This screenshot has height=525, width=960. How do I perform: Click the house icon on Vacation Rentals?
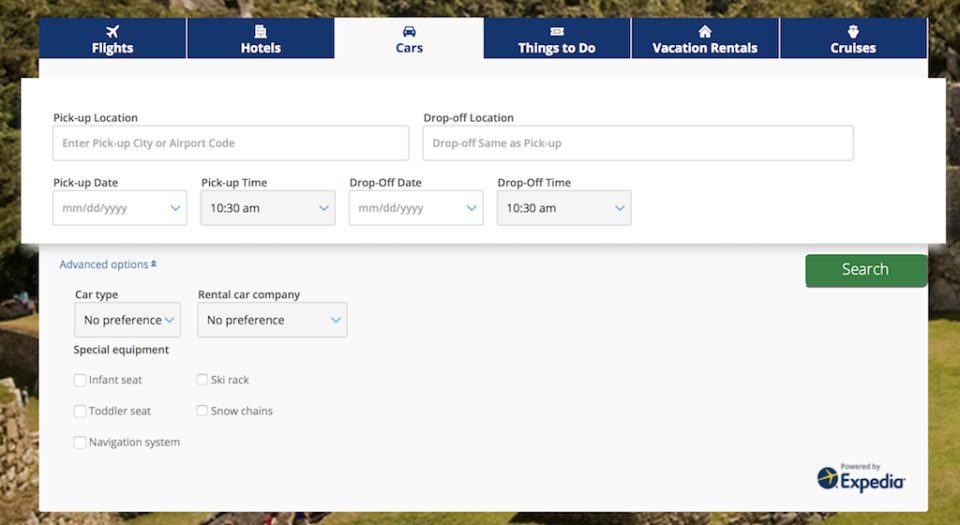pos(705,31)
